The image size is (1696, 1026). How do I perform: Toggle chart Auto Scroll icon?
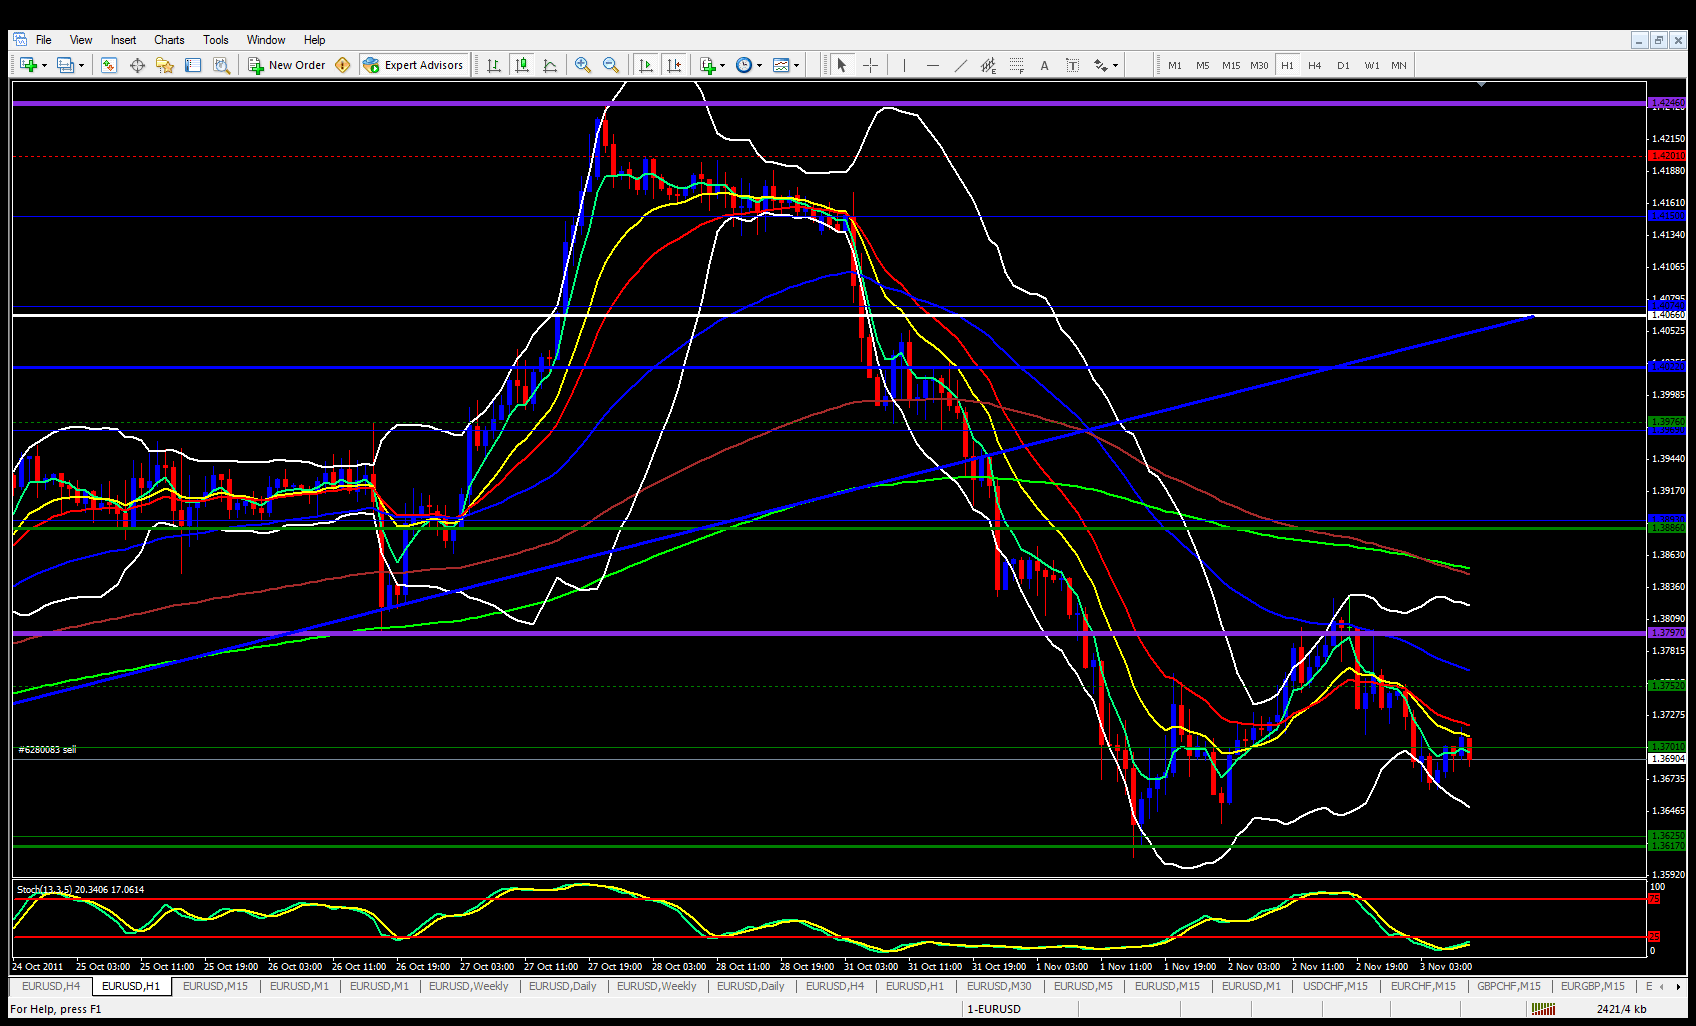click(x=646, y=65)
